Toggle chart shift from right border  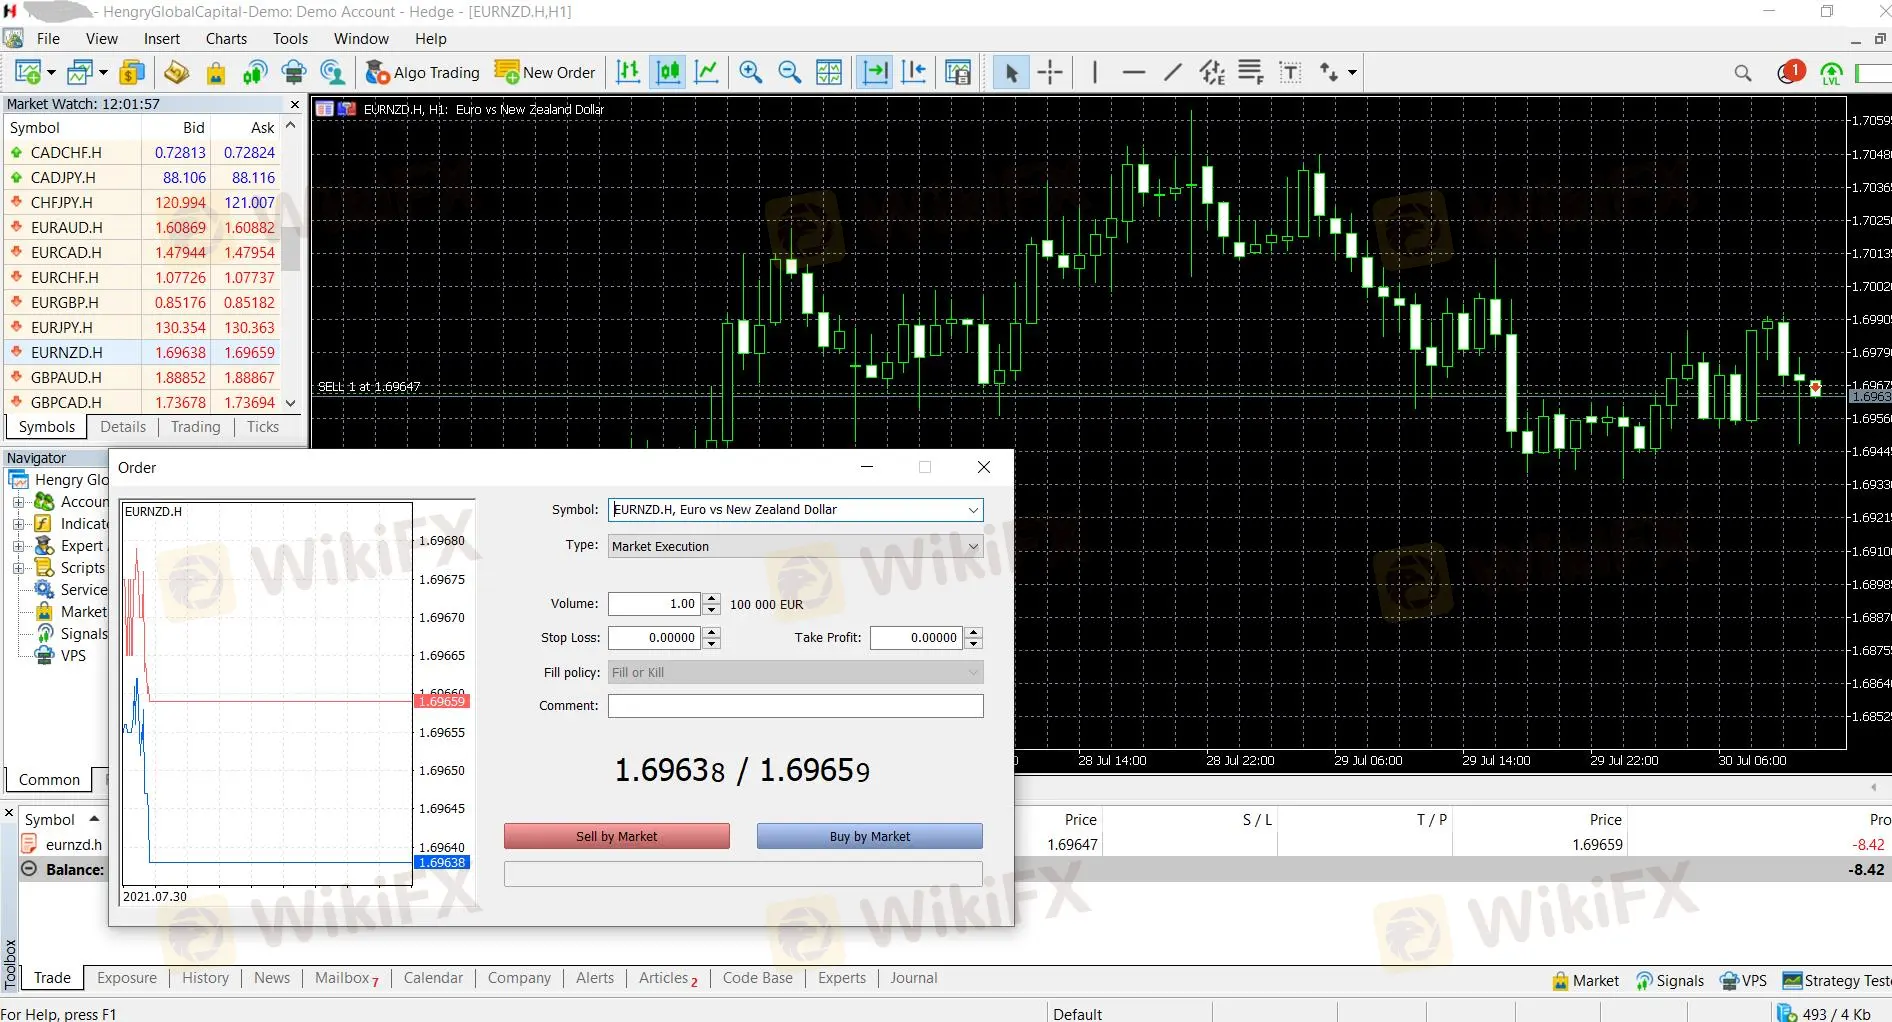[x=914, y=72]
